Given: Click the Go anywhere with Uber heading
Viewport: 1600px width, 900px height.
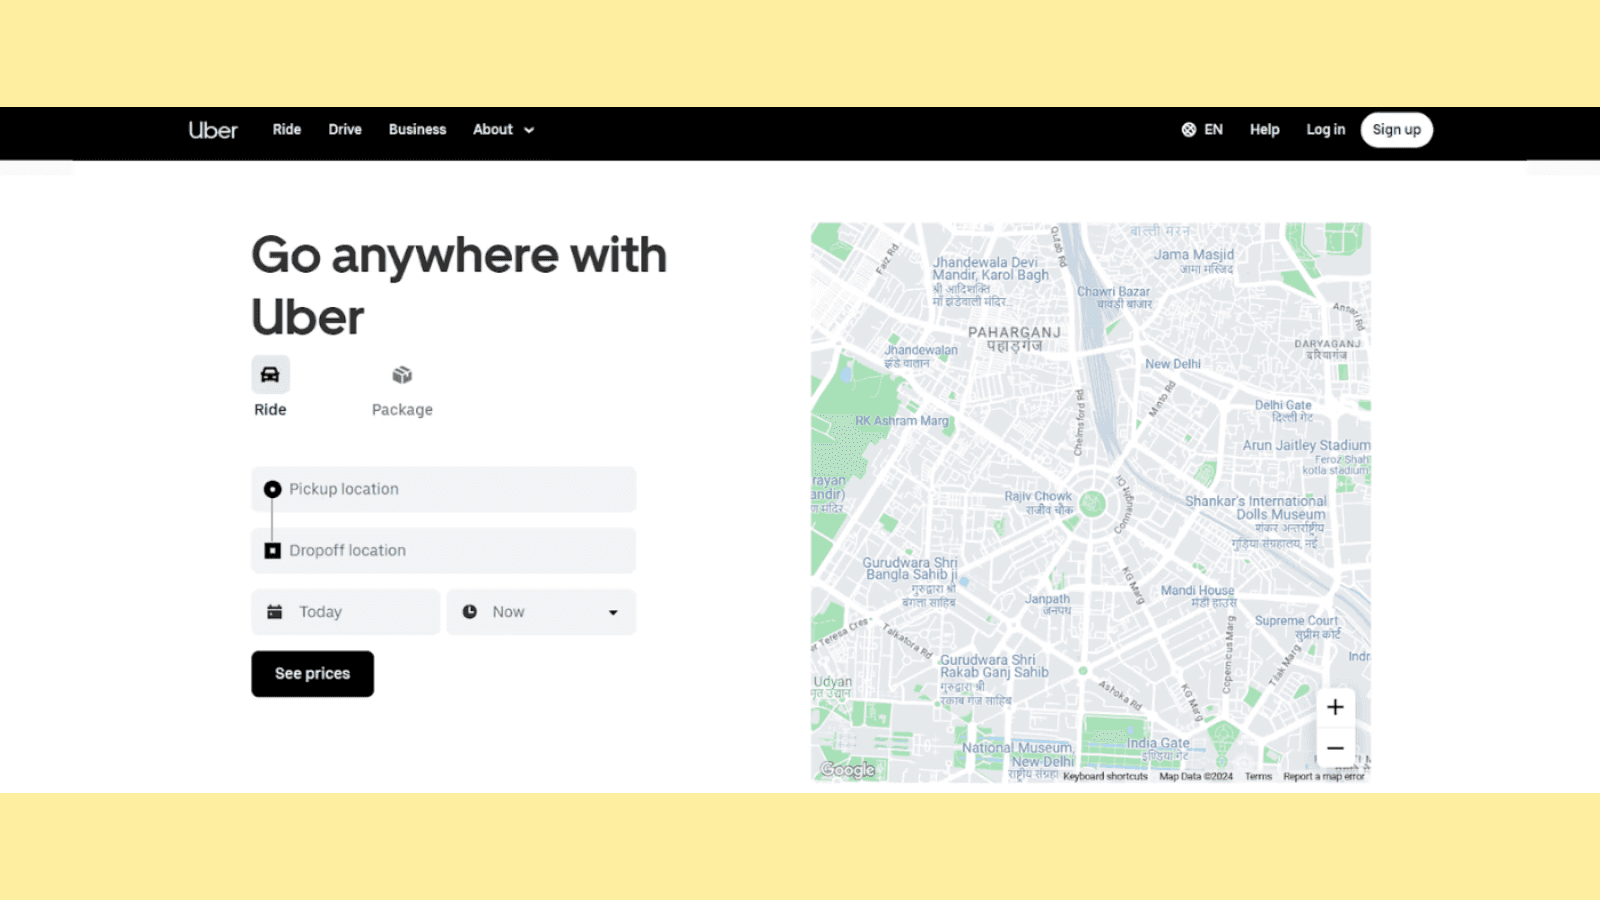Looking at the screenshot, I should pos(459,286).
